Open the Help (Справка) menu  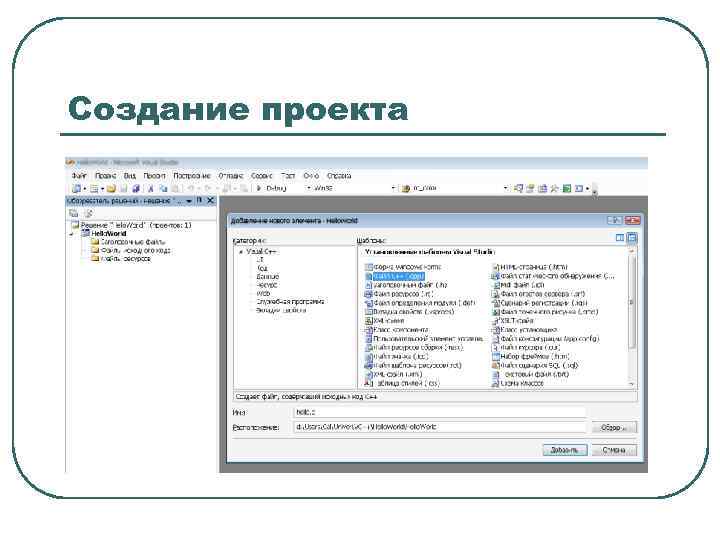pos(339,176)
